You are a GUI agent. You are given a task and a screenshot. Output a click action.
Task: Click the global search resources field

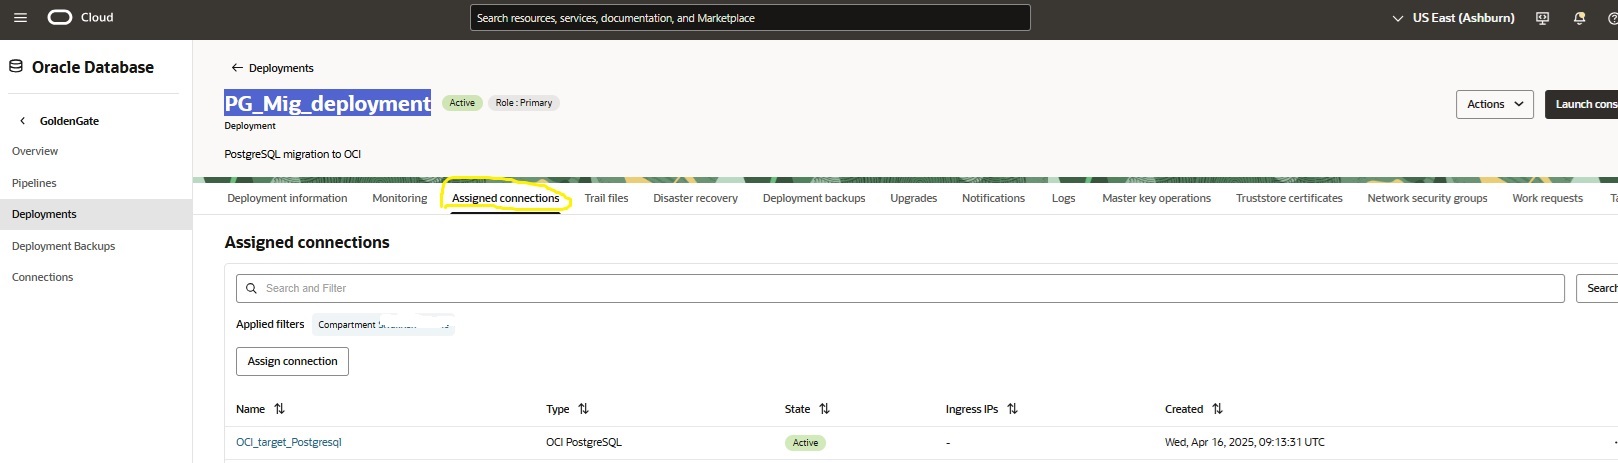[750, 18]
